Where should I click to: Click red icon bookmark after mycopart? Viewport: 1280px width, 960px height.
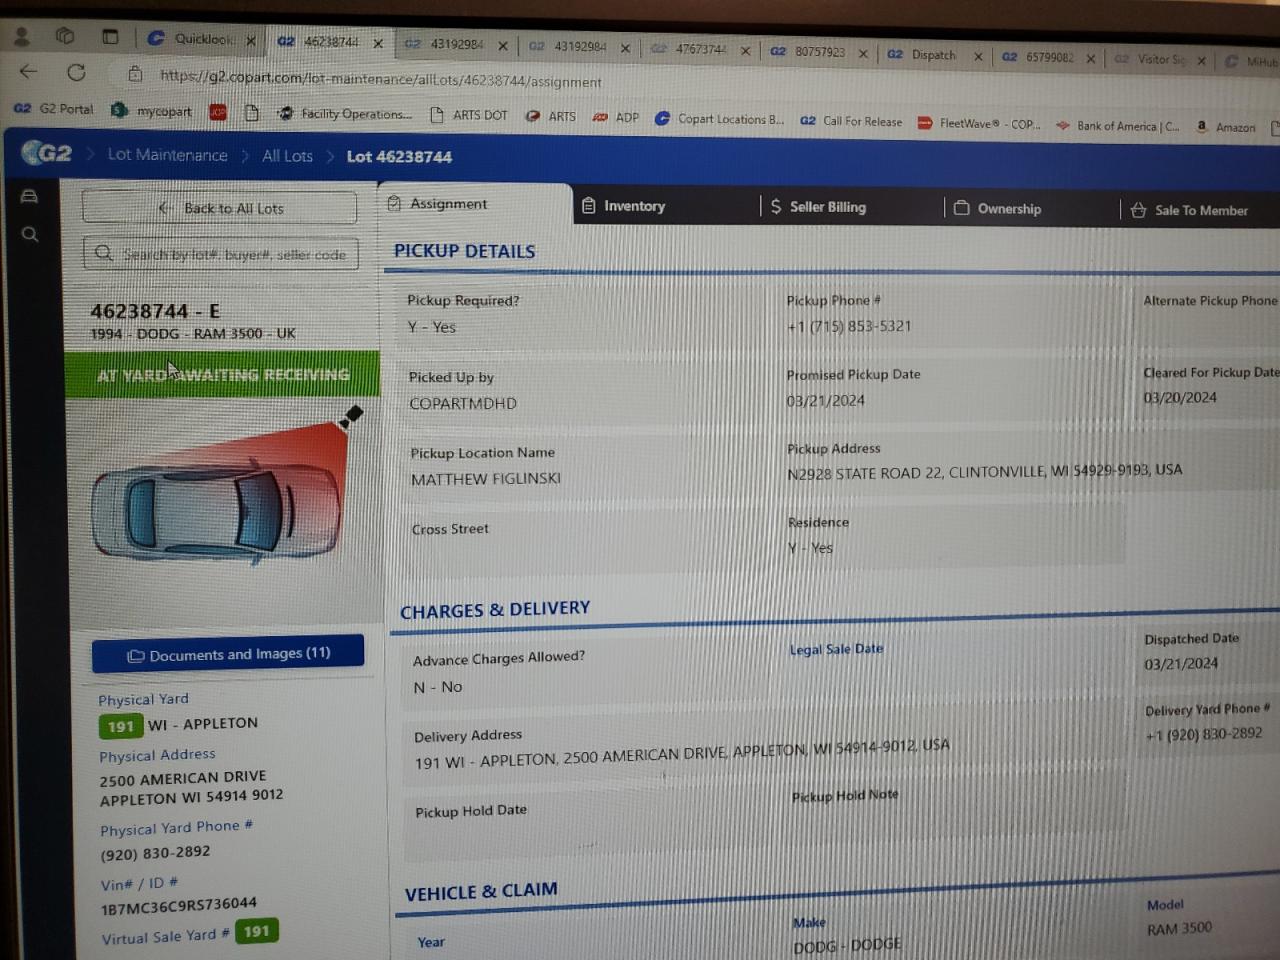(x=218, y=112)
